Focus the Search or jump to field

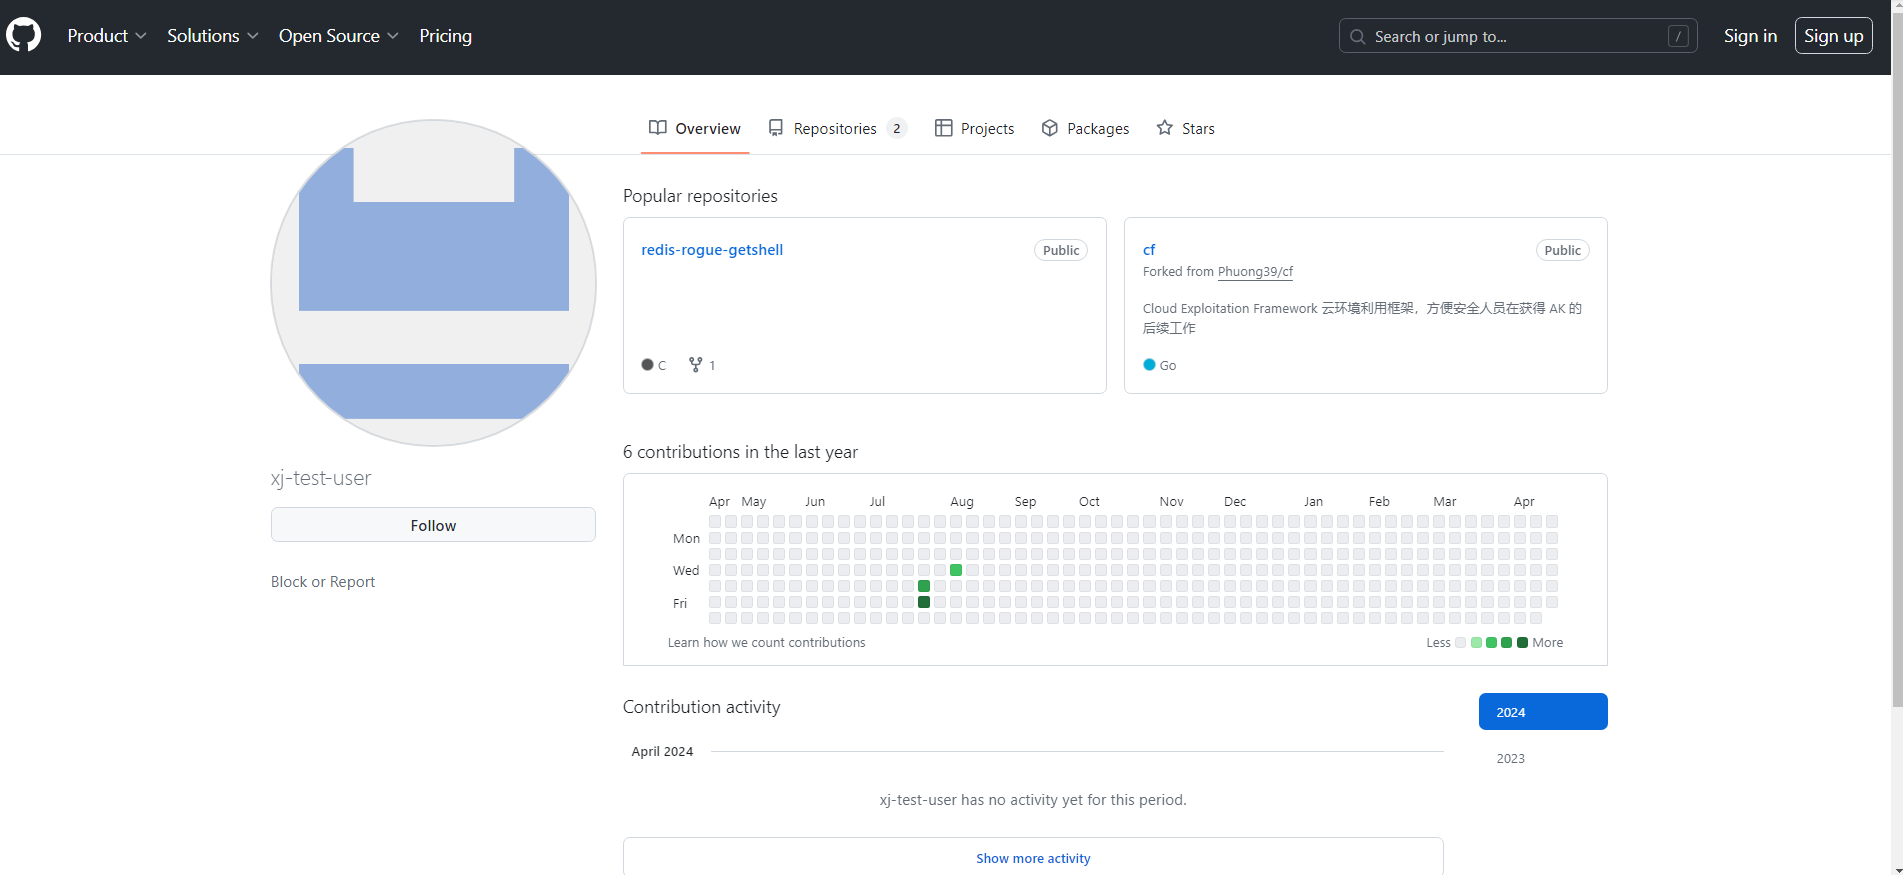pyautogui.click(x=1517, y=36)
